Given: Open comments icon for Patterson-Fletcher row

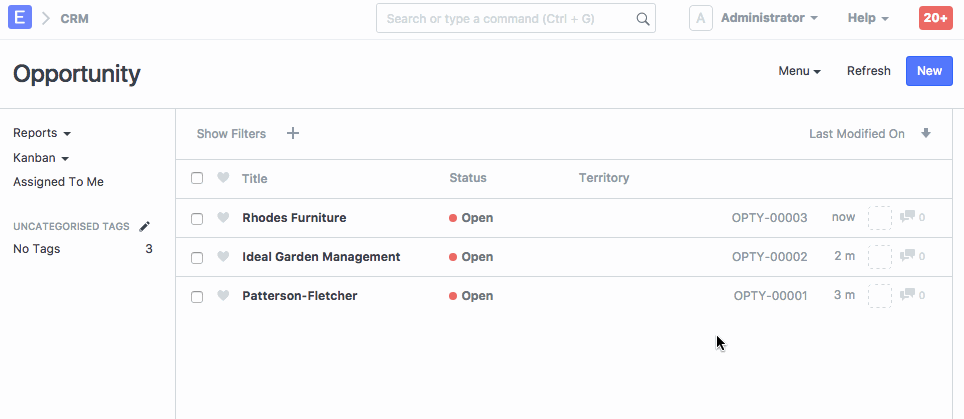Looking at the screenshot, I should point(908,296).
